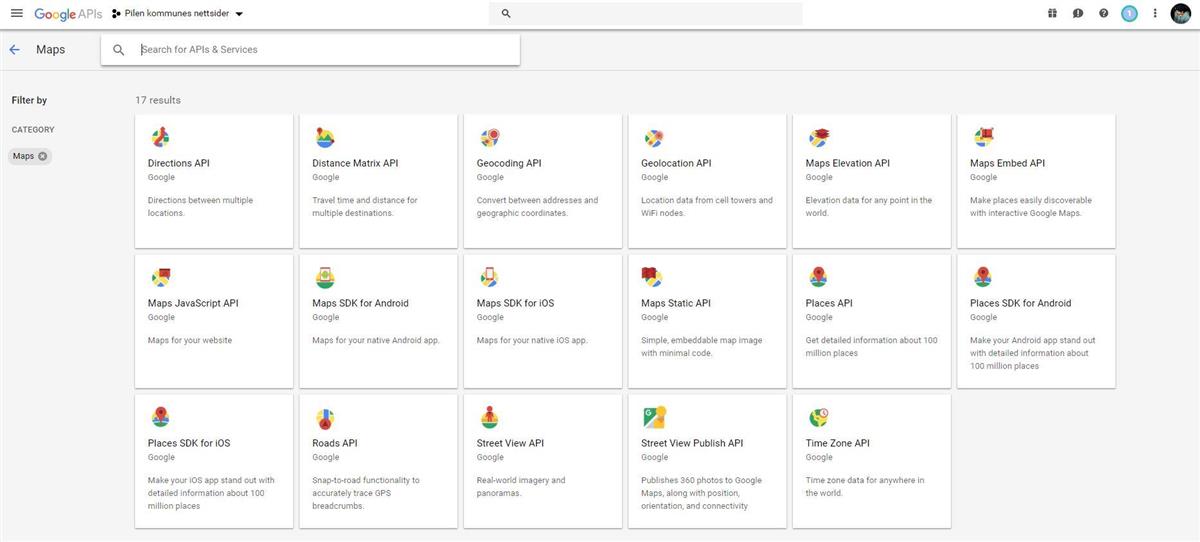Select the Distance Matrix API card

pyautogui.click(x=378, y=180)
